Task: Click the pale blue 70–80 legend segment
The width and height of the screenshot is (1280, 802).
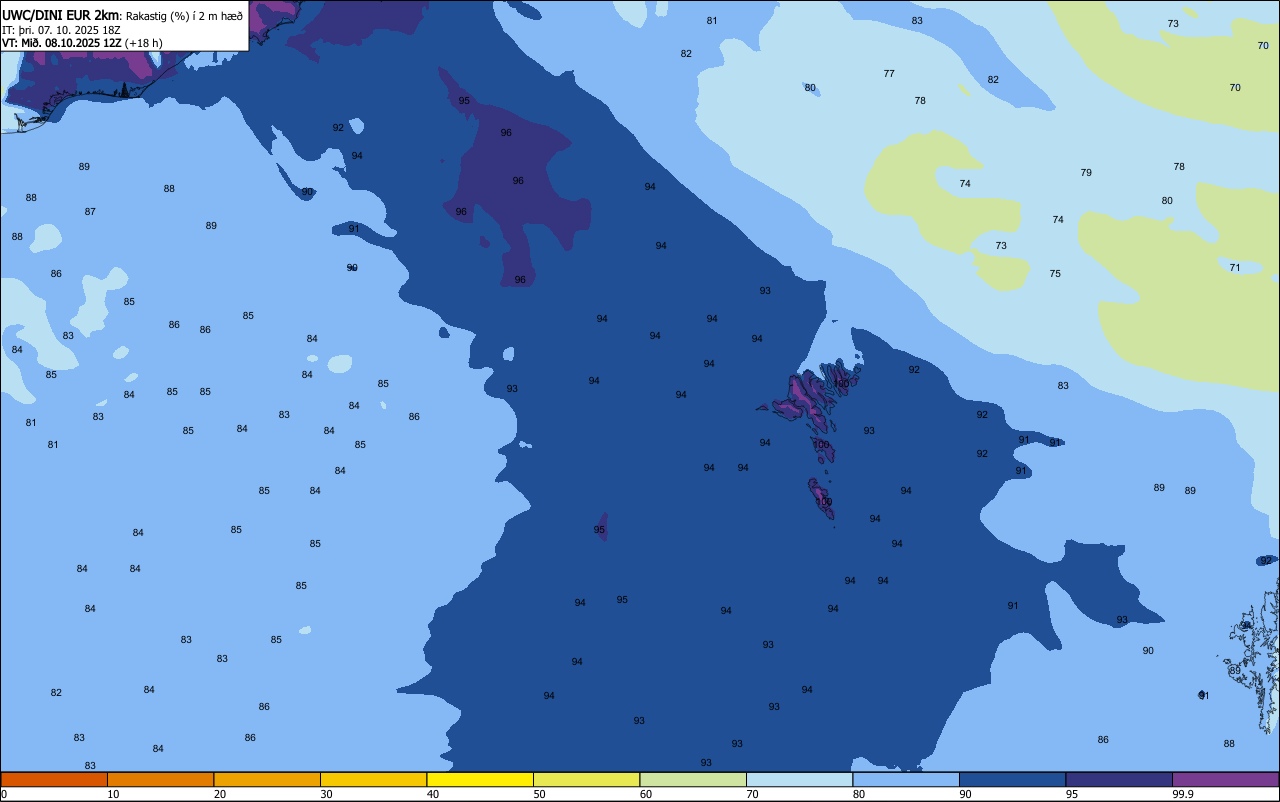Action: (x=799, y=779)
